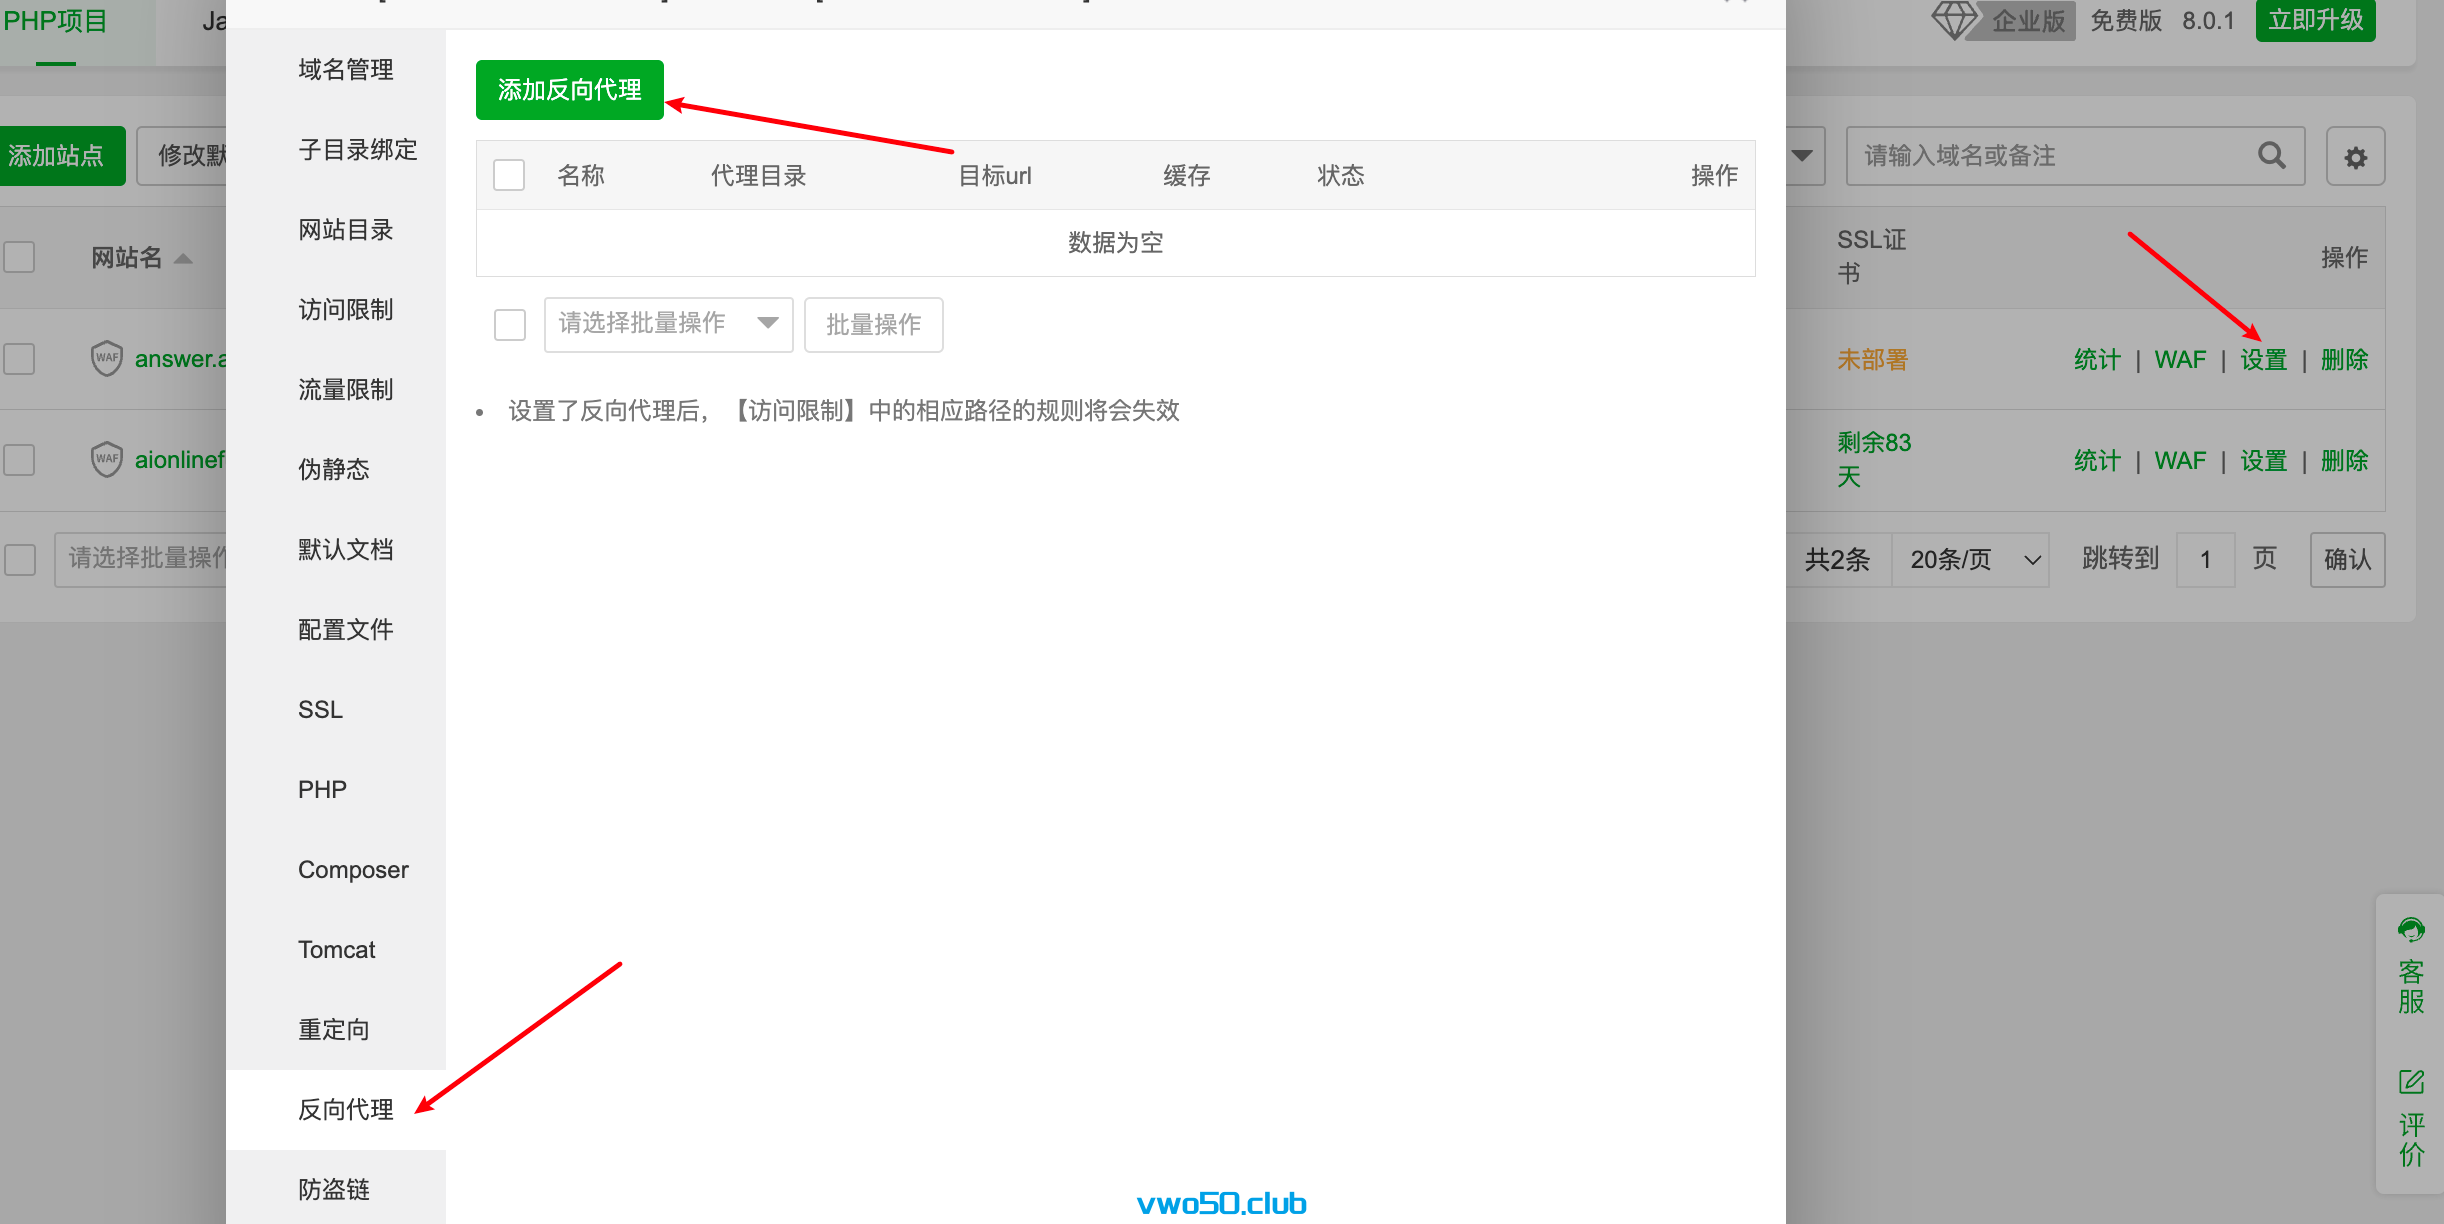Screen dimensions: 2444x1224
Task: Switch to the 反向代理 sidebar item
Action: click(345, 1109)
